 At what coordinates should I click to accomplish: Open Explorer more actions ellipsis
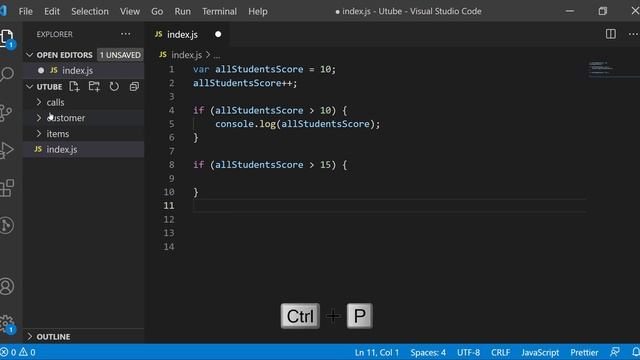point(126,34)
